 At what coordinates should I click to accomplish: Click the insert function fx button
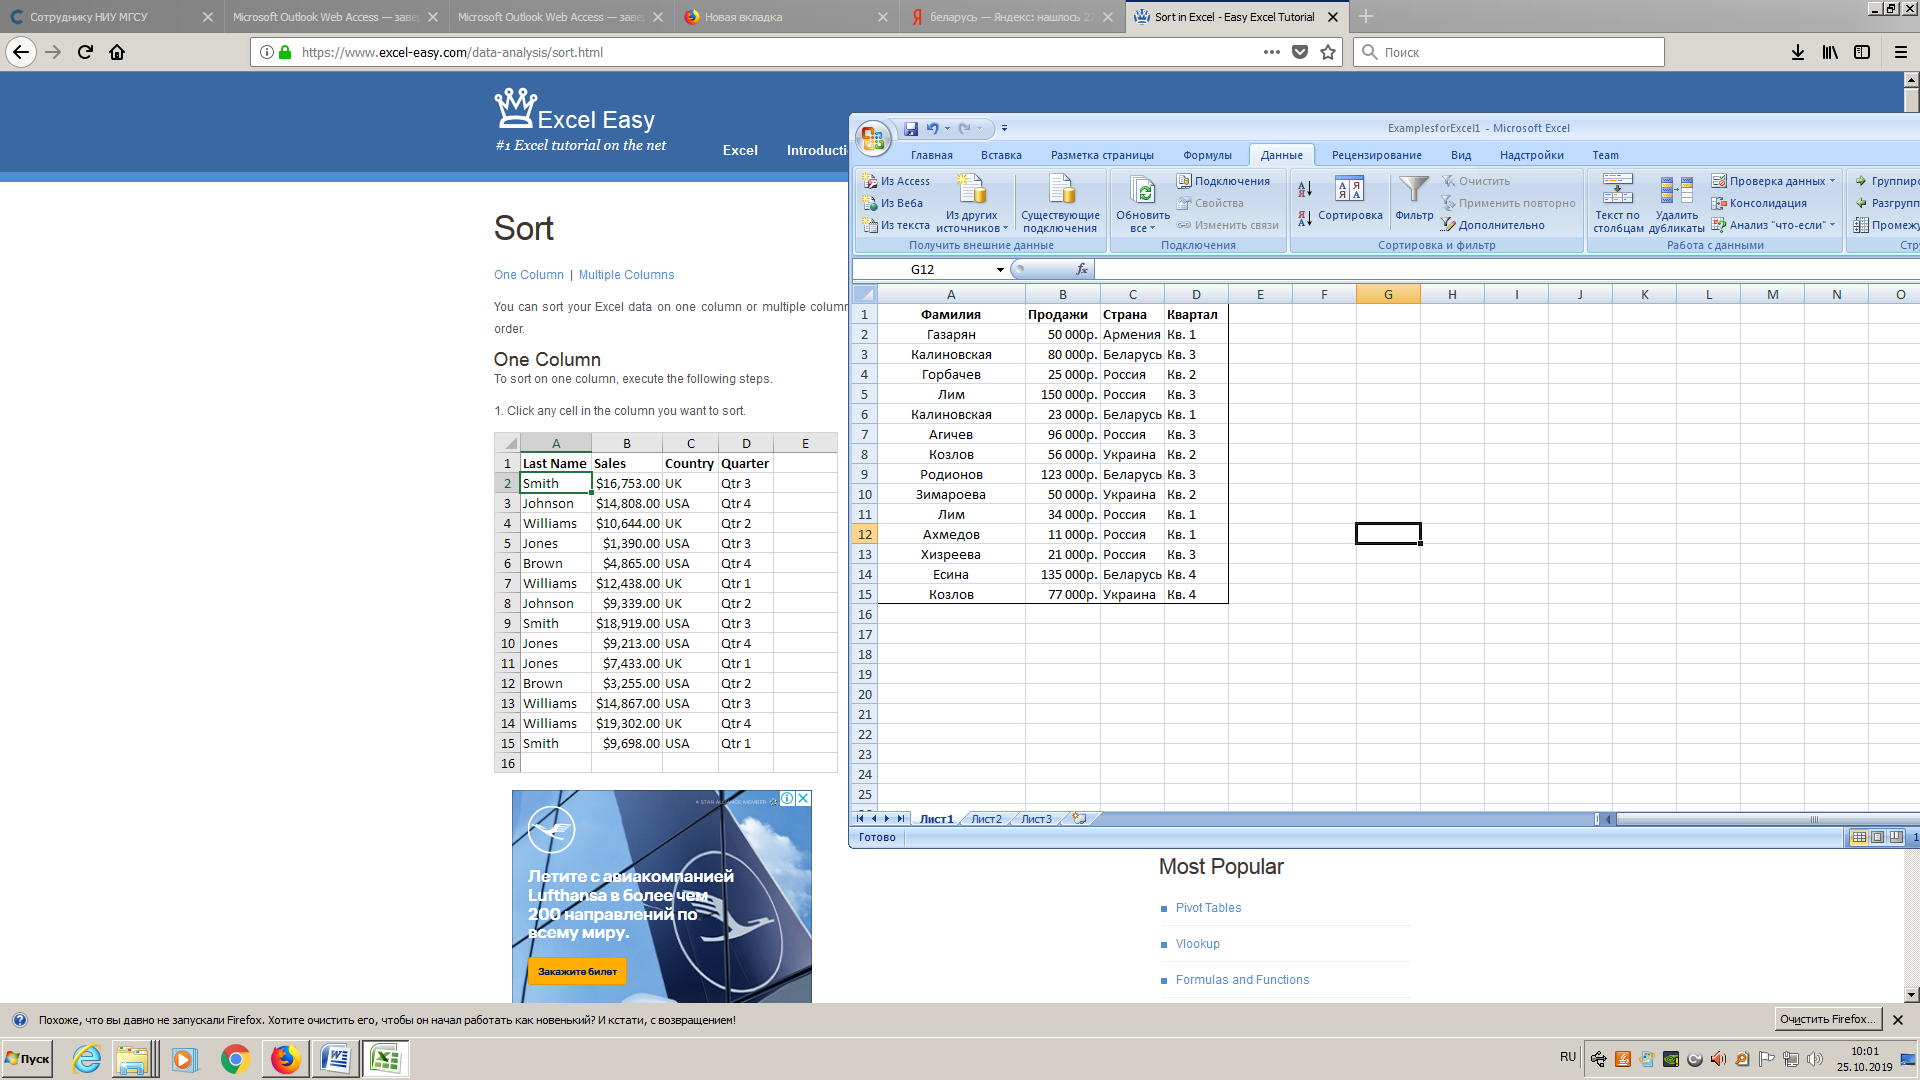pos(1081,269)
